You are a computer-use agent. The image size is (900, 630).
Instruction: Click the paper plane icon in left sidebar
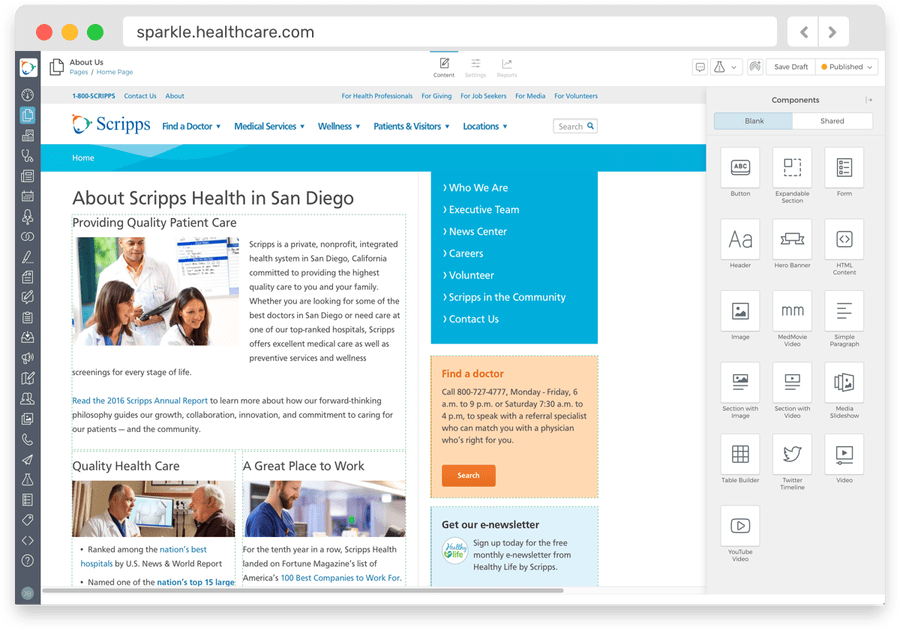[28, 460]
